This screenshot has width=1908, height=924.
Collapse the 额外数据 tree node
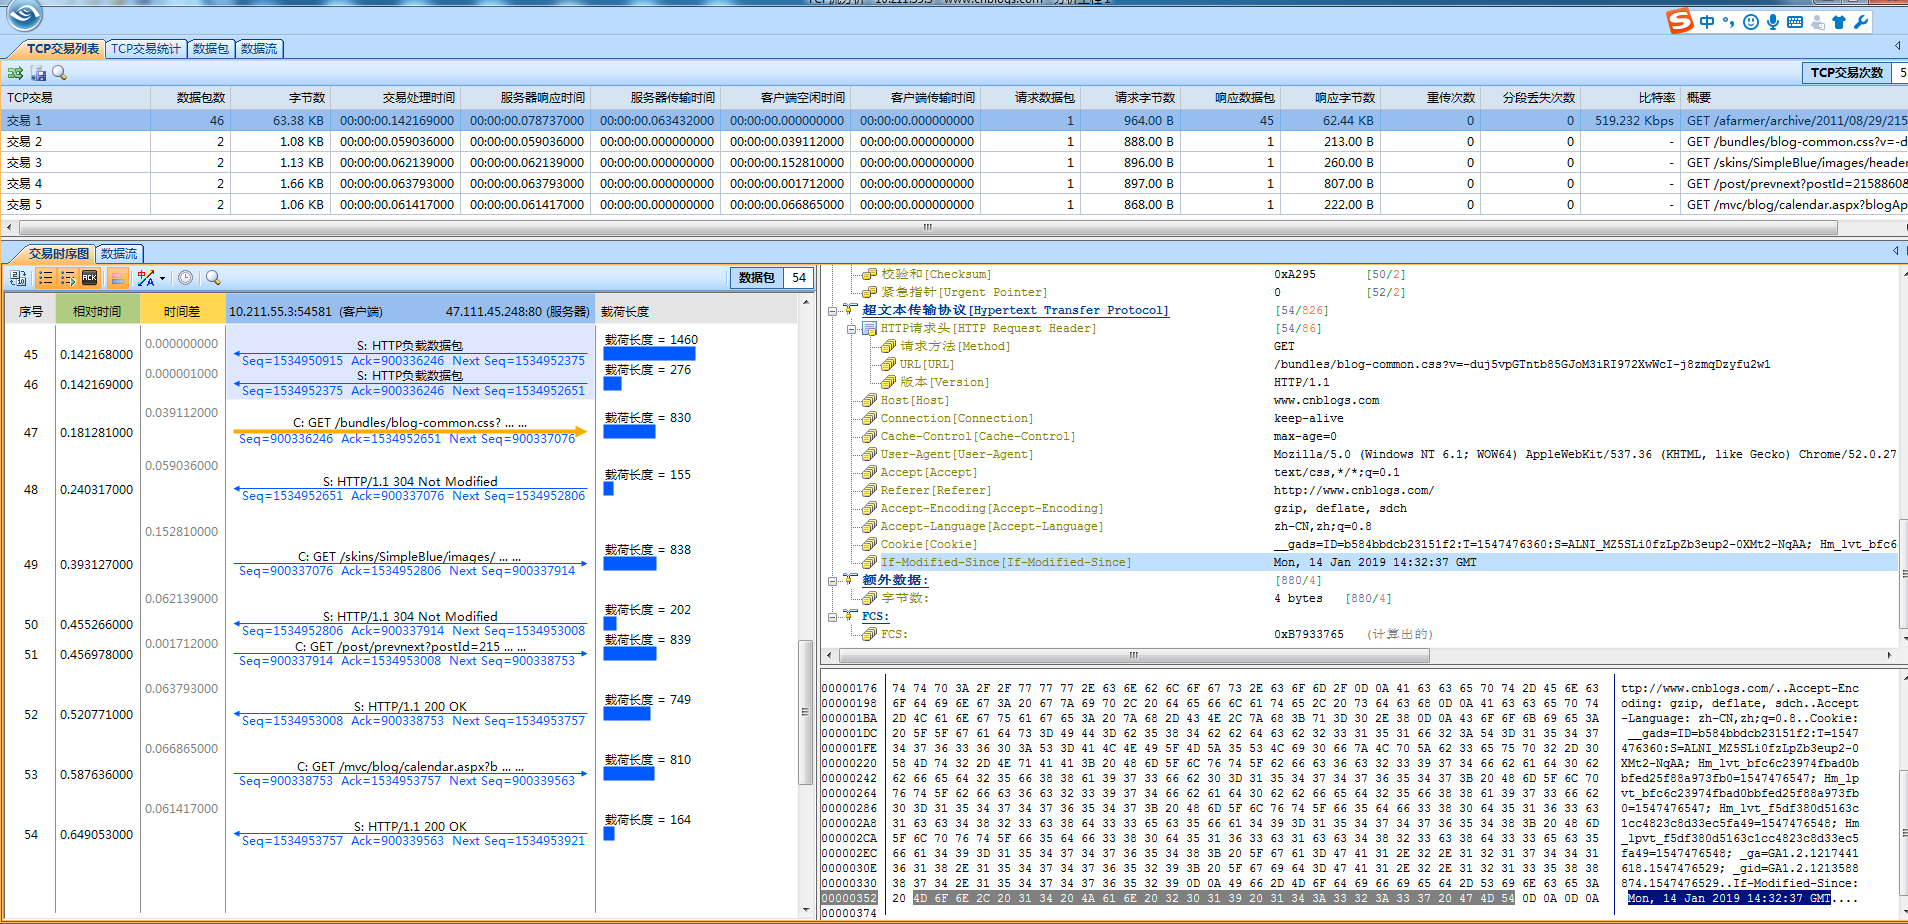click(833, 580)
